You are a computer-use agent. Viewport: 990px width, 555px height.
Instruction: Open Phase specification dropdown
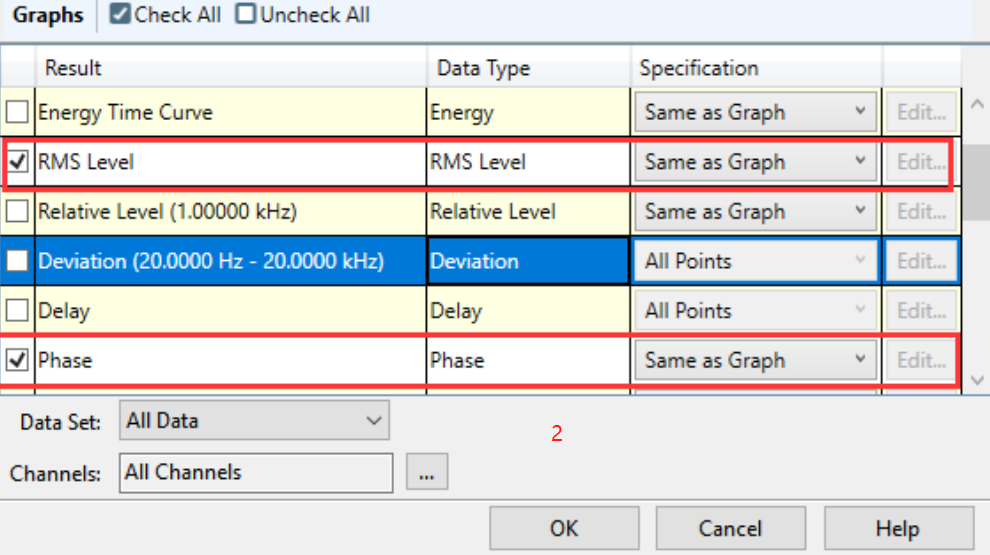point(756,360)
